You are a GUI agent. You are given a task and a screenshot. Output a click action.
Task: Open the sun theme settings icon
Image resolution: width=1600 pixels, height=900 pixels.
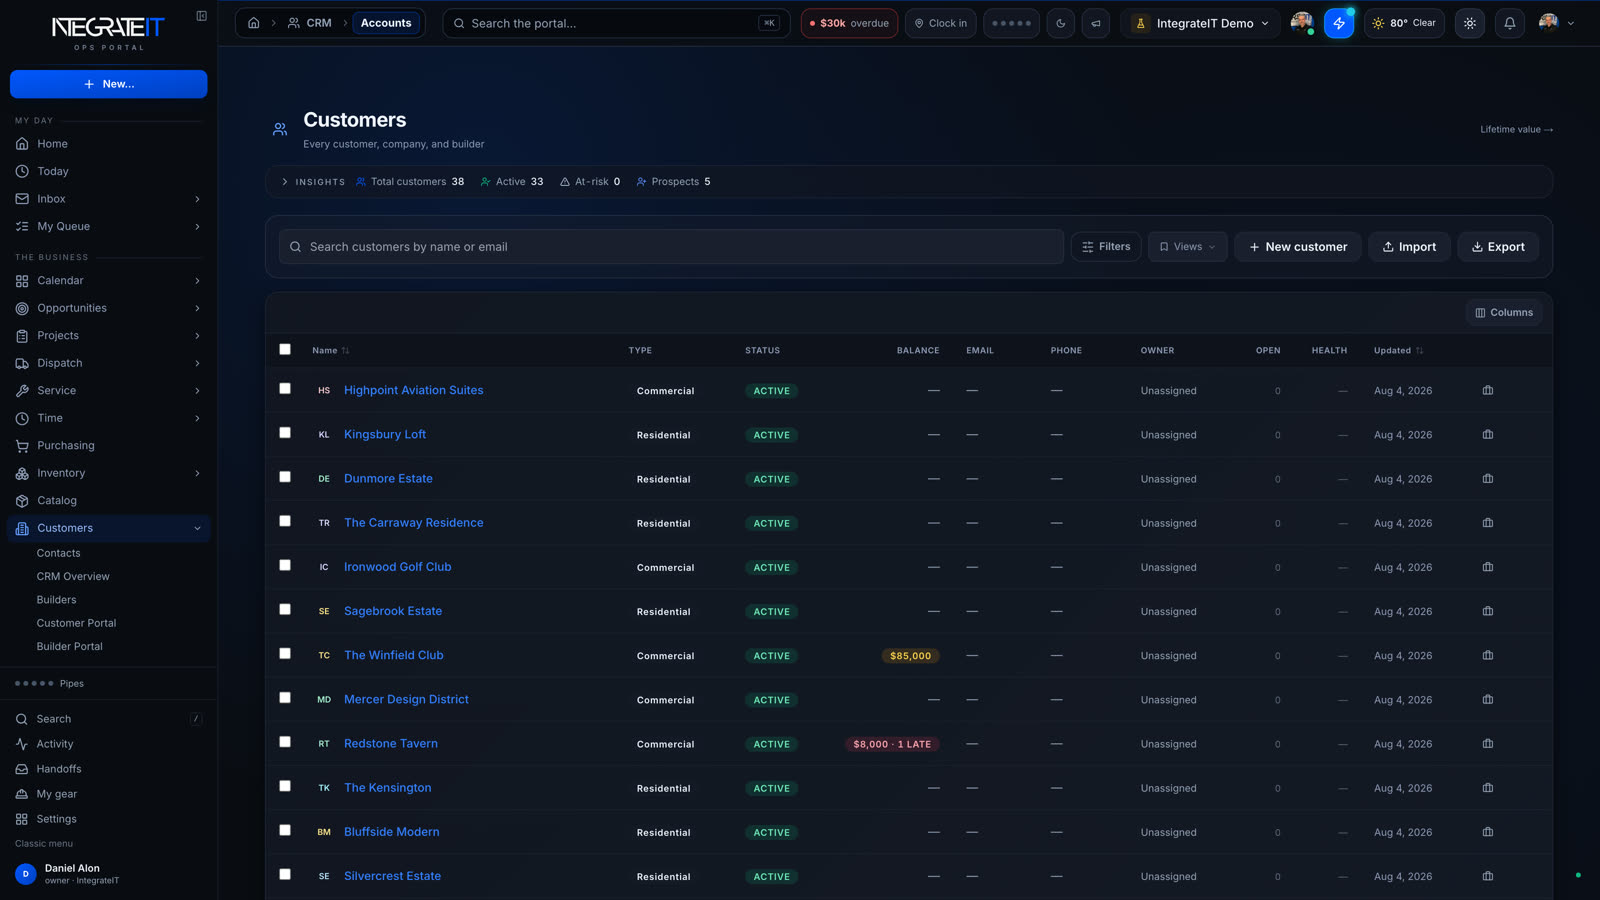[1470, 23]
